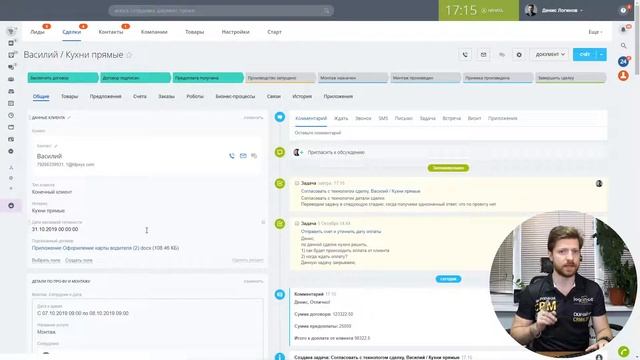Open deal settings gear icon
This screenshot has height=360, width=640.
coord(519,55)
